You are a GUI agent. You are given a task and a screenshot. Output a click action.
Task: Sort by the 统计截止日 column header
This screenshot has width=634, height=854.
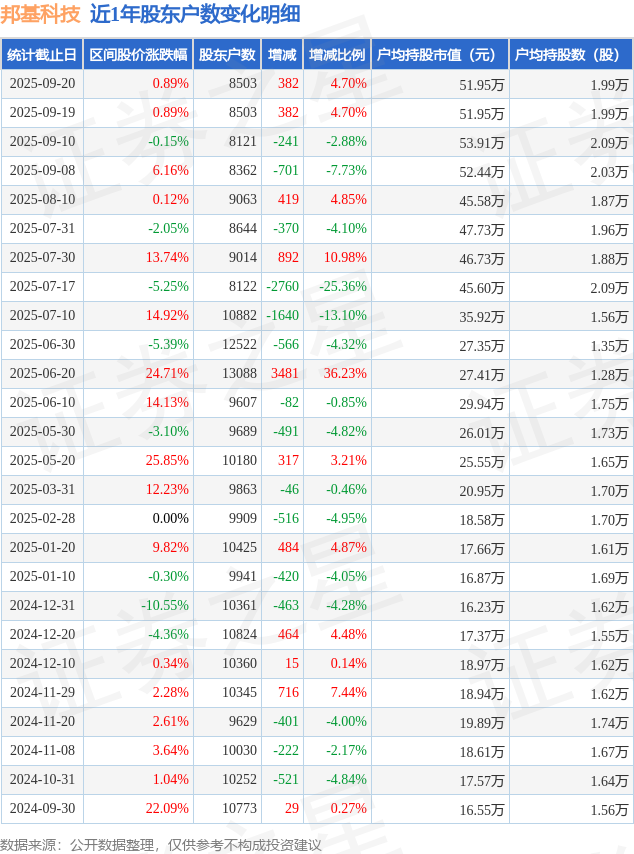(x=42, y=55)
